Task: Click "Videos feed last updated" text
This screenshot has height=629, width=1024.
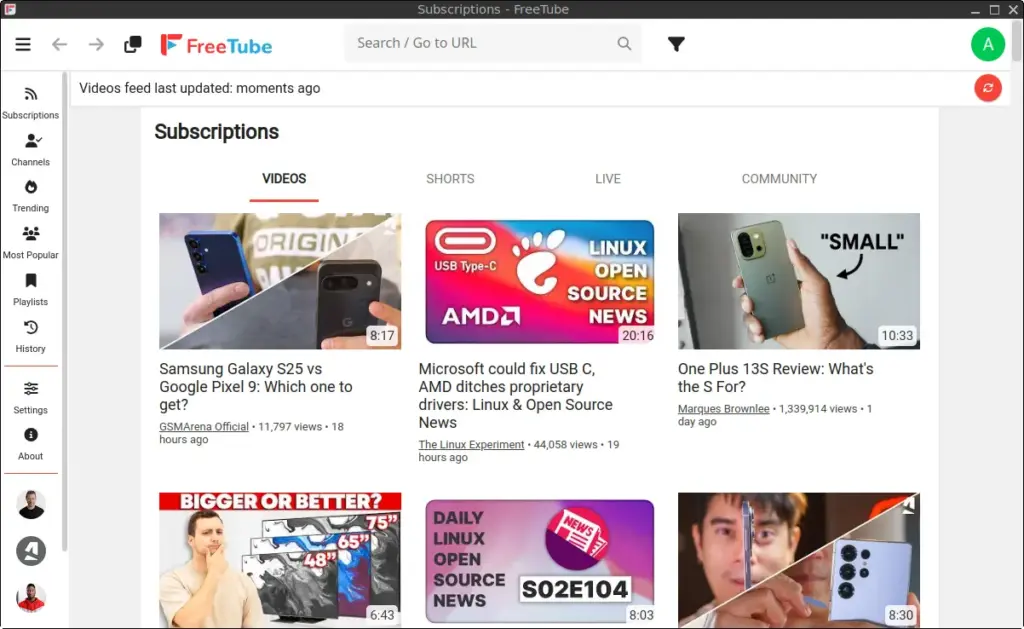Action: [x=200, y=88]
